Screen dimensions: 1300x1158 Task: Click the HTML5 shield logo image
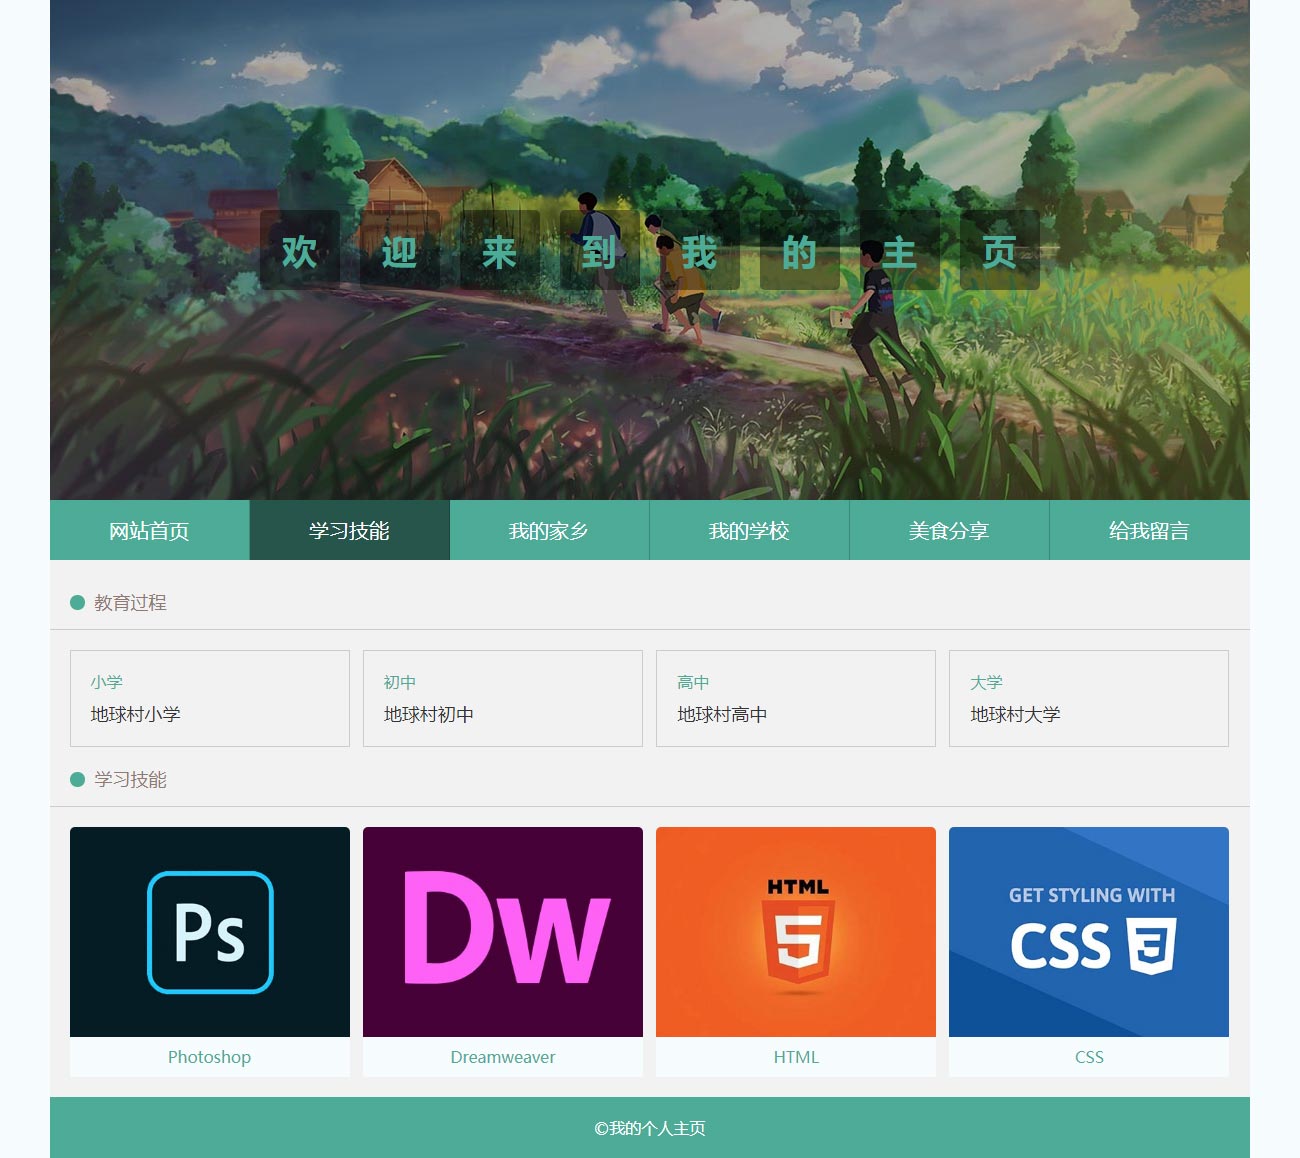click(796, 932)
